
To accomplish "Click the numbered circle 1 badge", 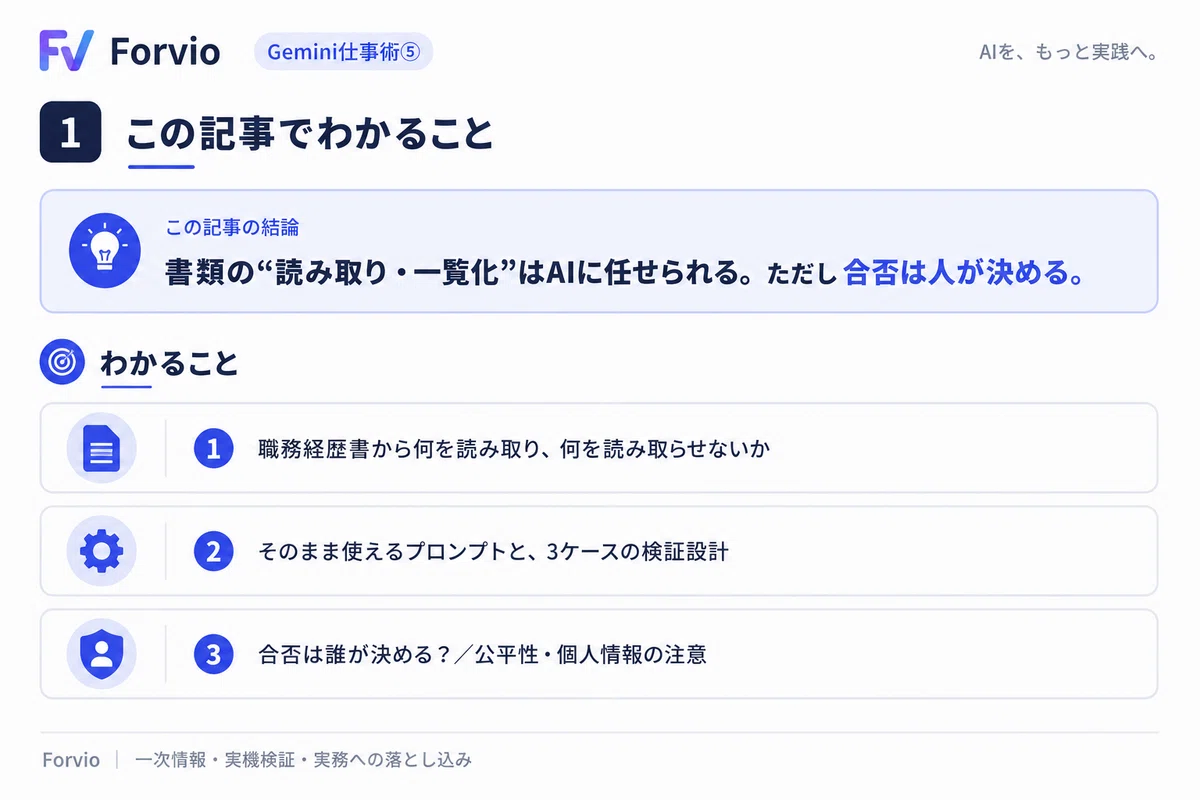I will tap(213, 449).
